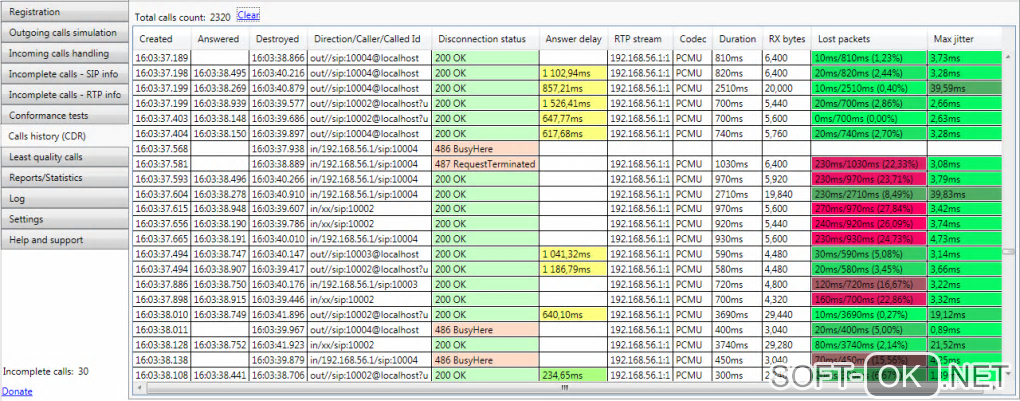Click max jitter 21,52ms cell
This screenshot has width=1020, height=401.
click(x=965, y=345)
